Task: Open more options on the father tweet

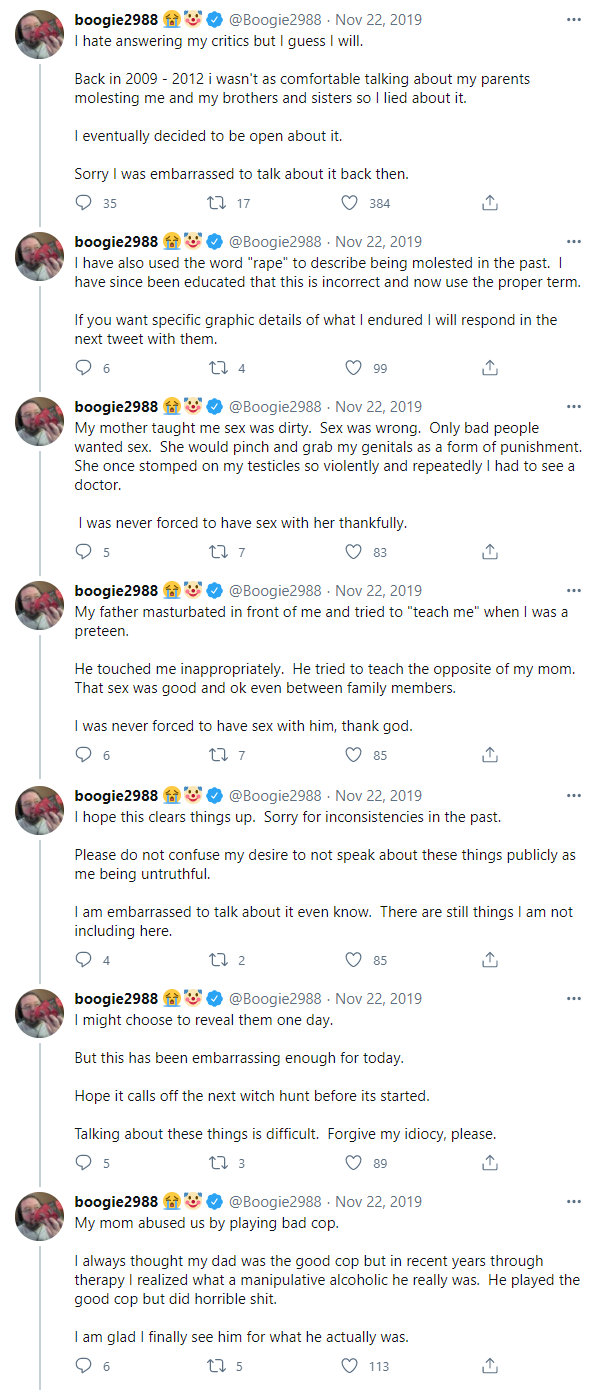Action: coord(573,590)
